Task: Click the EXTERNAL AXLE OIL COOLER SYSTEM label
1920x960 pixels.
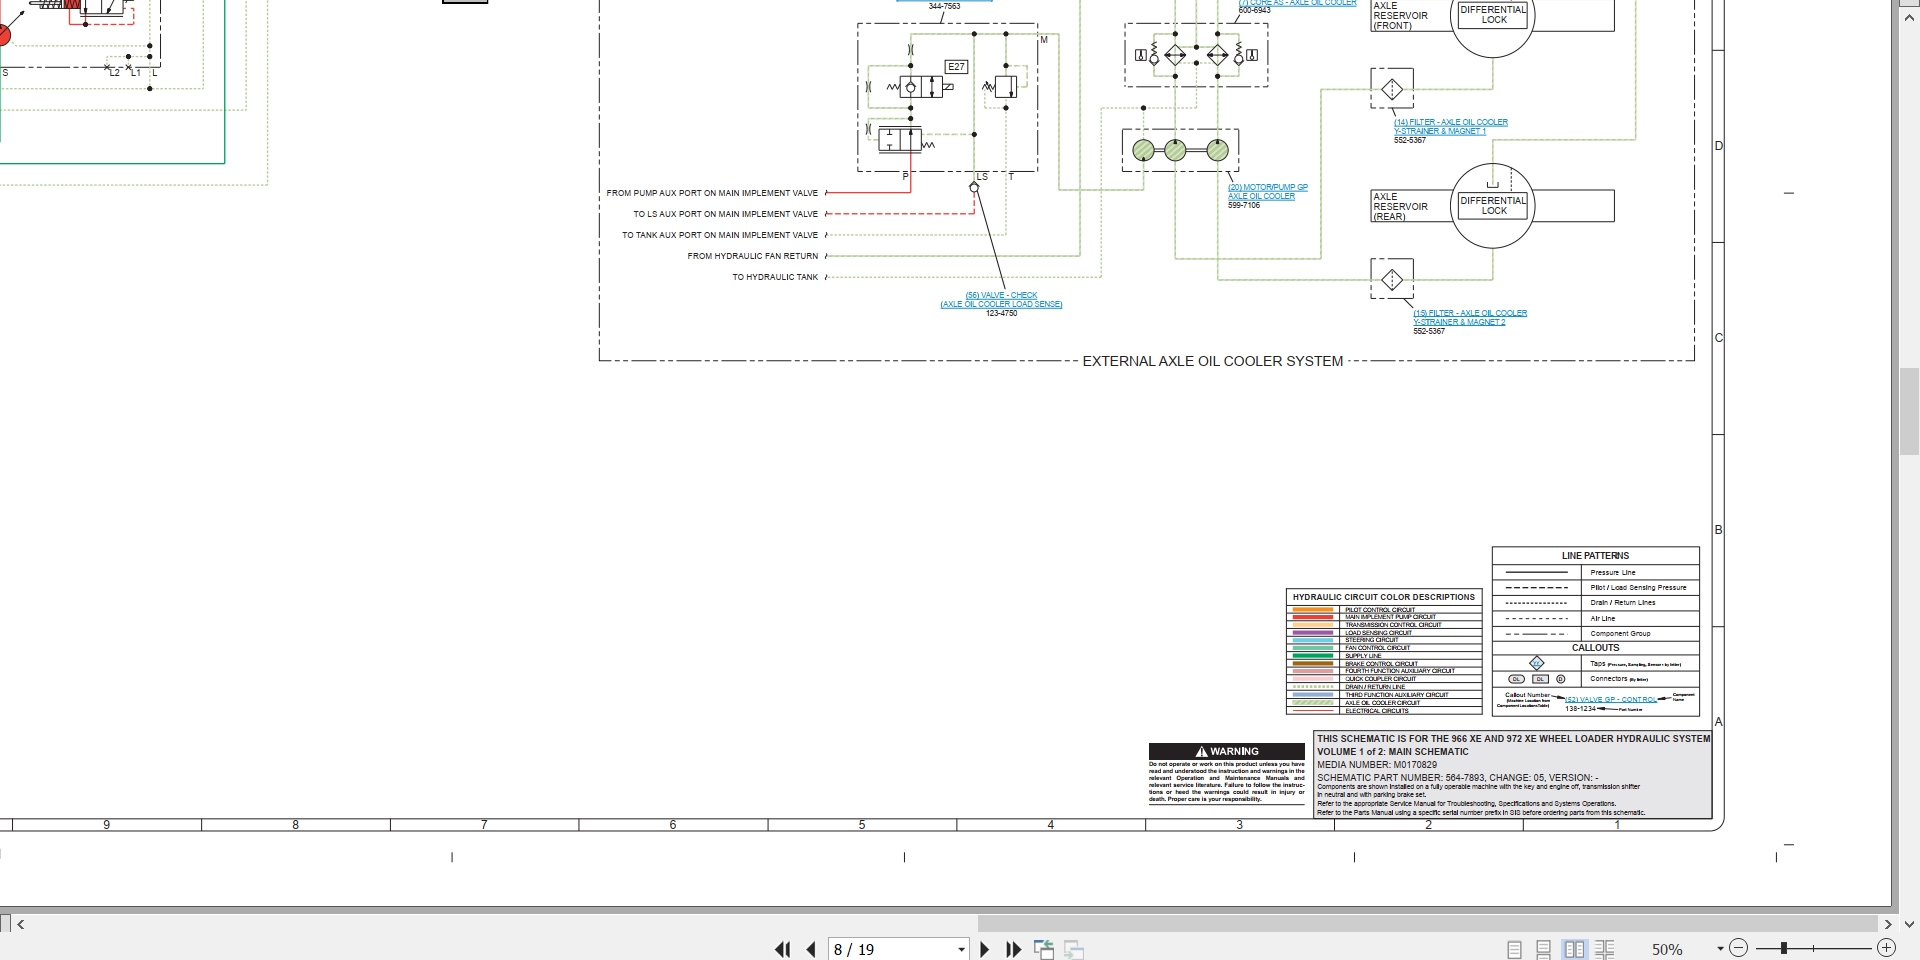Action: (1212, 361)
